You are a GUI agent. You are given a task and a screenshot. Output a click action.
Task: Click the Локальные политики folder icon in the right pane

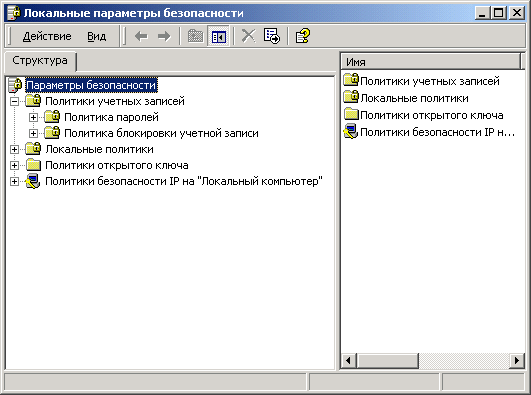pyautogui.click(x=351, y=97)
